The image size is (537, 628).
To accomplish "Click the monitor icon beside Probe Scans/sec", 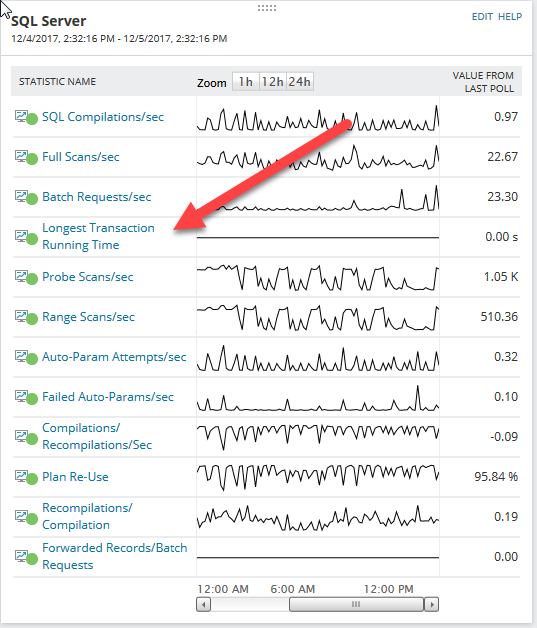I will tap(22, 276).
